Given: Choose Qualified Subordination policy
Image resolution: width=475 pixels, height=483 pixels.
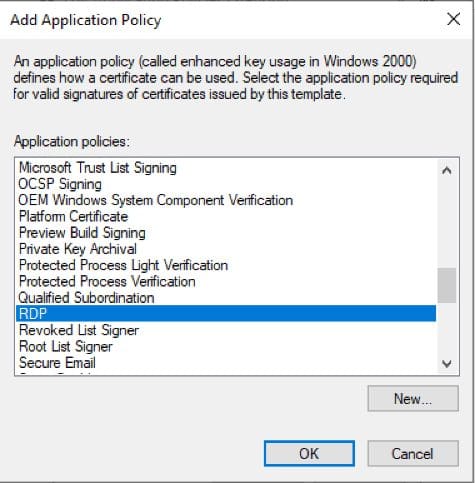Looking at the screenshot, I should (x=226, y=298).
